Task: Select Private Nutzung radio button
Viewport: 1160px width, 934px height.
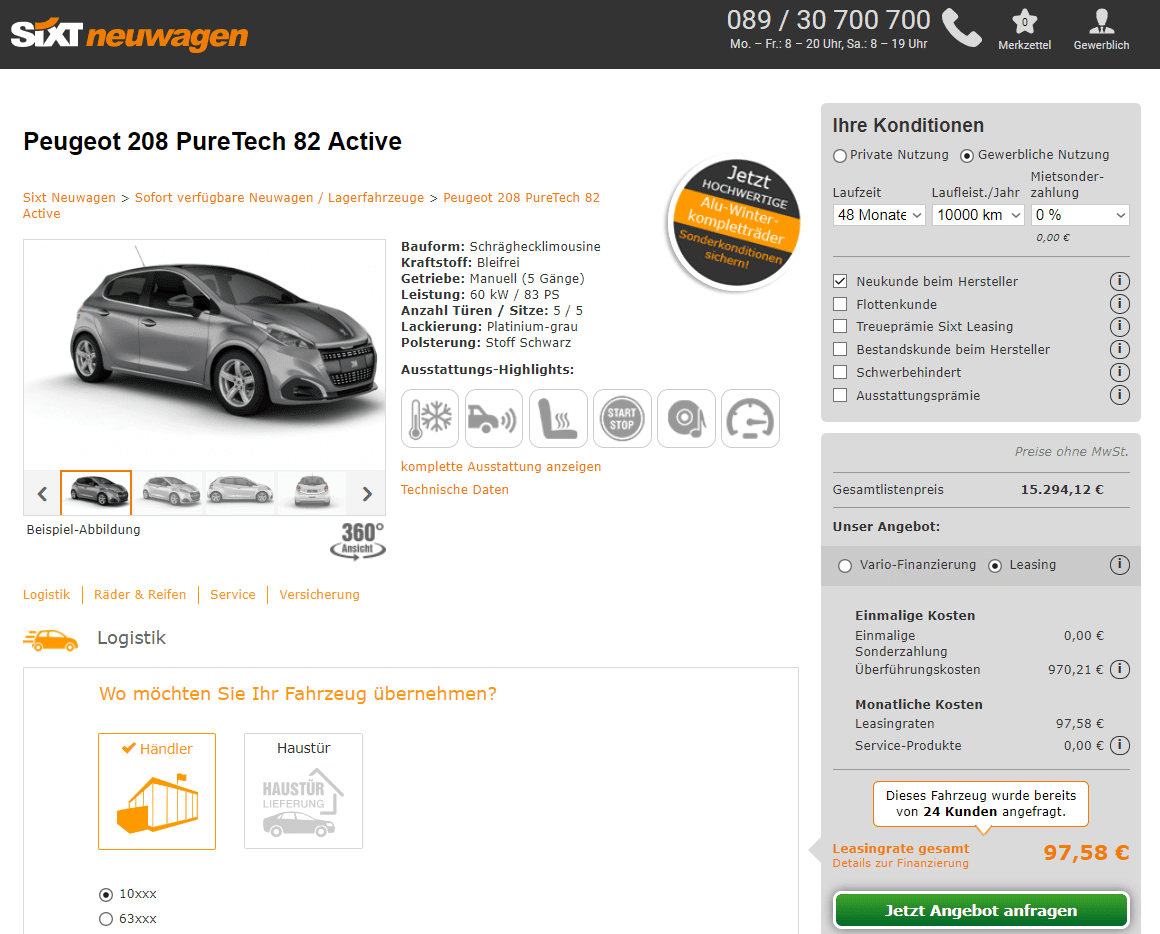Action: tap(840, 155)
